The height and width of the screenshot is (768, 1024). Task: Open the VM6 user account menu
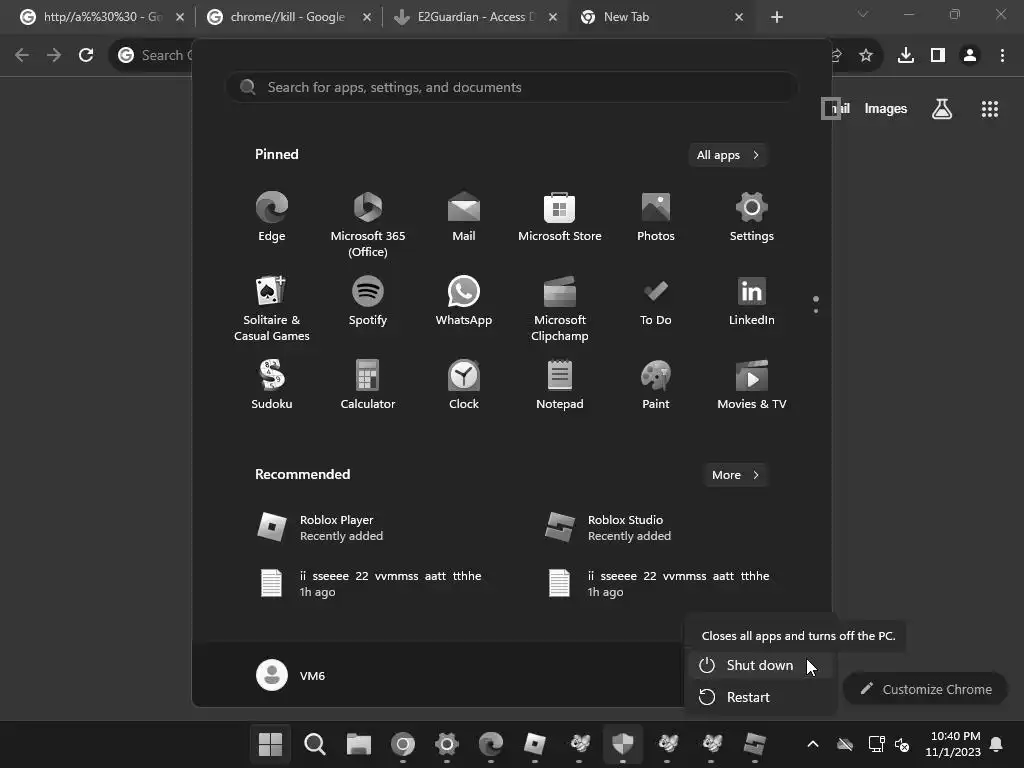click(x=291, y=675)
